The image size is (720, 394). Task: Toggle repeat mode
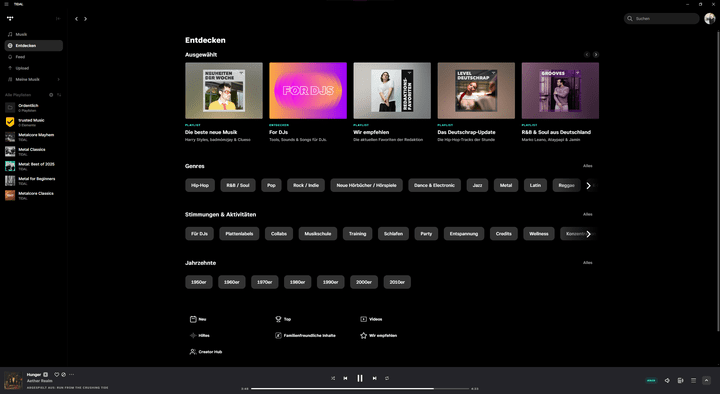pos(387,378)
